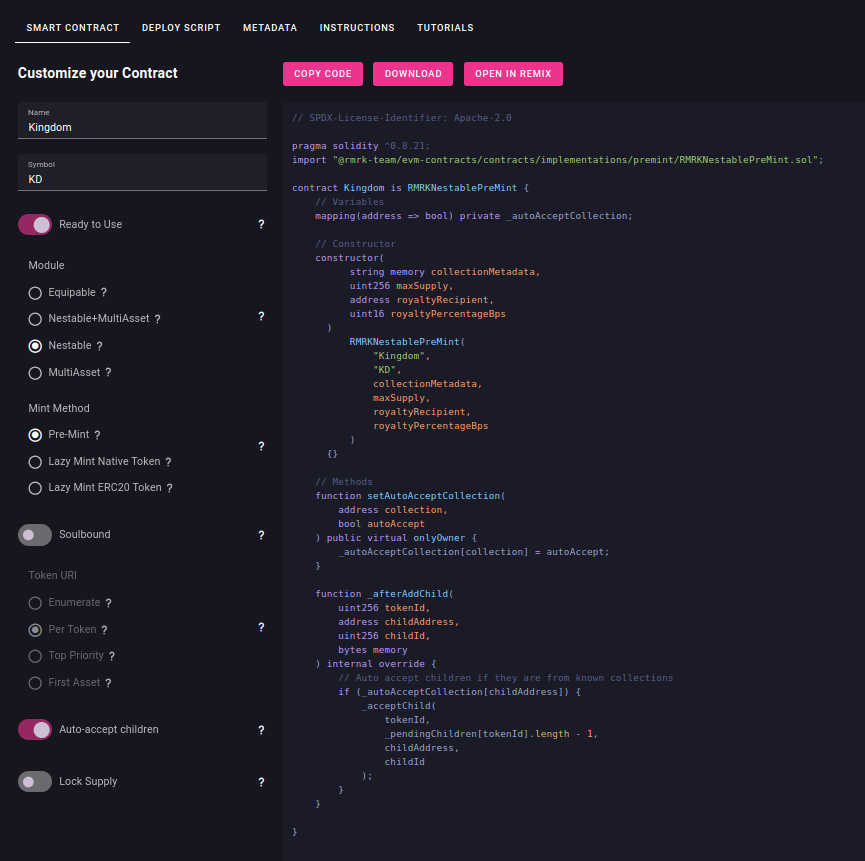
Task: Click help icon beside Lazy Mint Native Token
Action: [x=168, y=462]
